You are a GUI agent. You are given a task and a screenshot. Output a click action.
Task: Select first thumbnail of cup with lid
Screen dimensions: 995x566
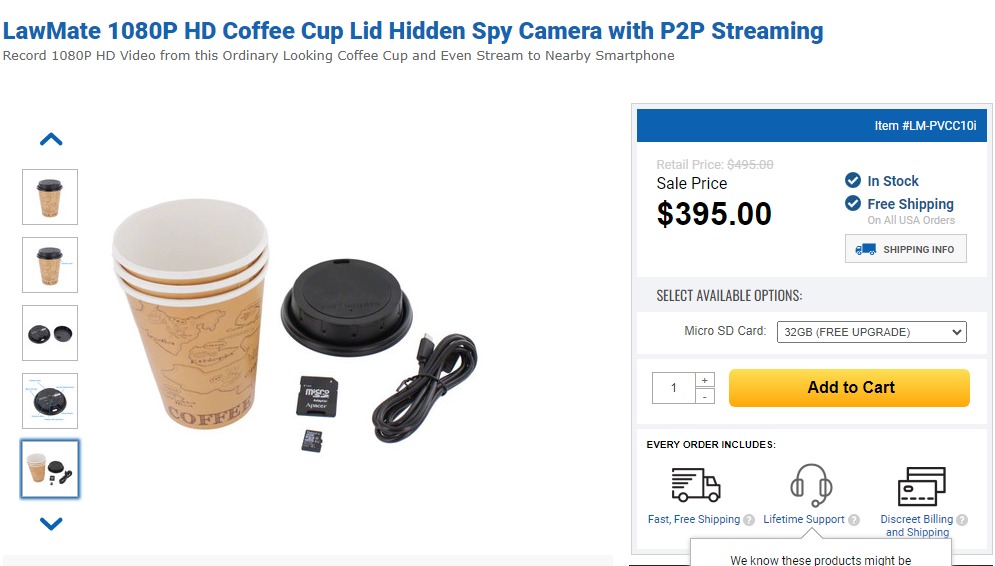point(50,197)
